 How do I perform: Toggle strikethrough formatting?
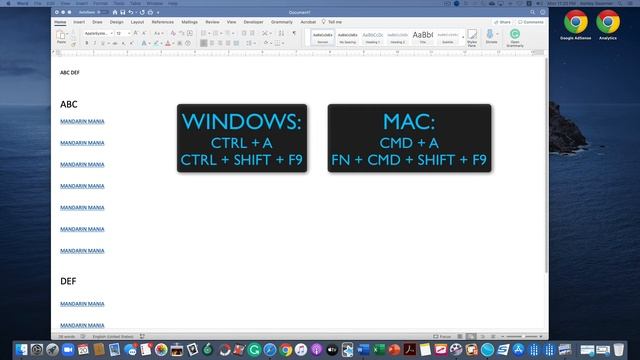click(115, 43)
